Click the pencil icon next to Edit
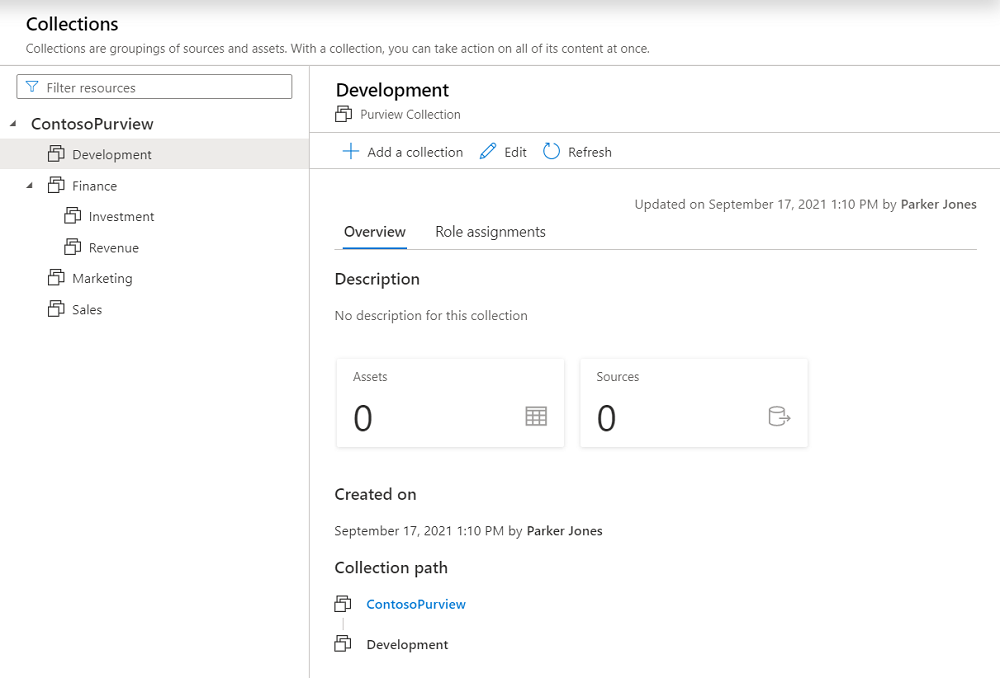 pos(488,151)
